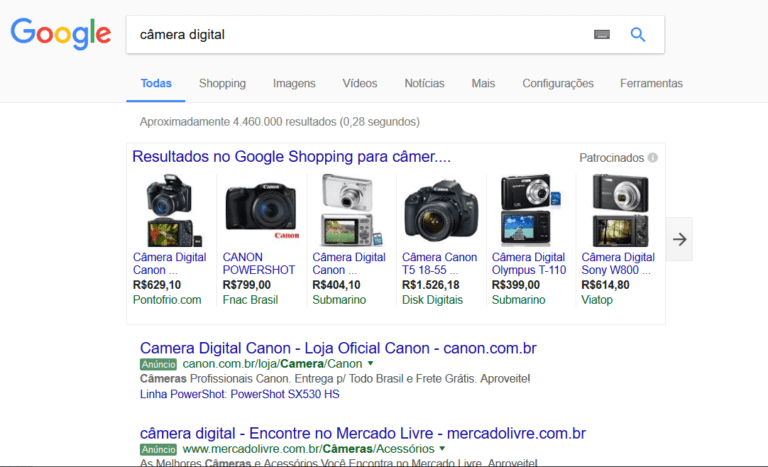The height and width of the screenshot is (467, 768).
Task: Open Câmera Digital Olympus T-110 link
Action: [x=529, y=264]
